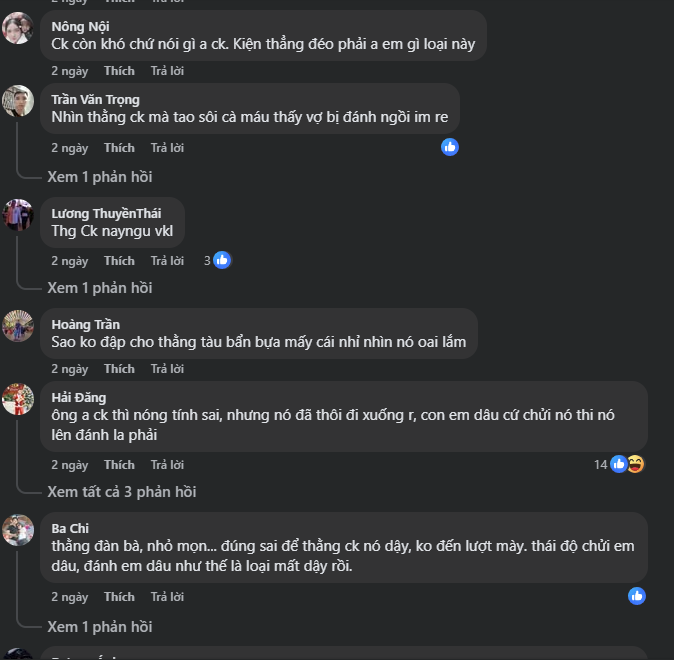The image size is (674, 660).
Task: Like Nông Nội's comment with Thích
Action: (119, 71)
